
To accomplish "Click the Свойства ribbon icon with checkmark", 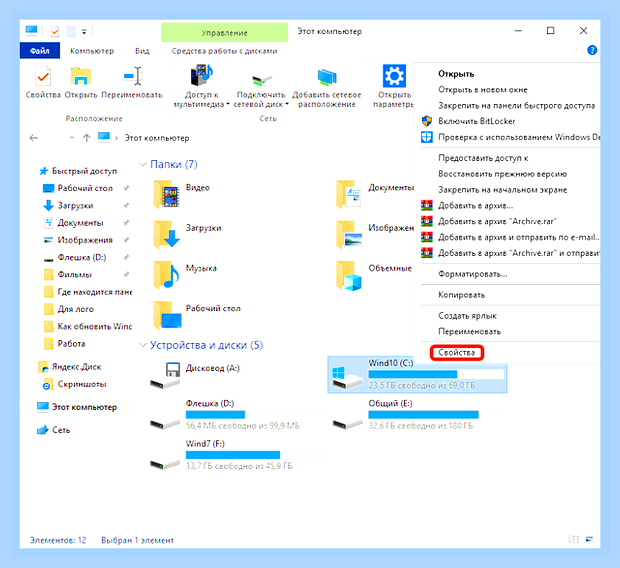I will click(43, 77).
